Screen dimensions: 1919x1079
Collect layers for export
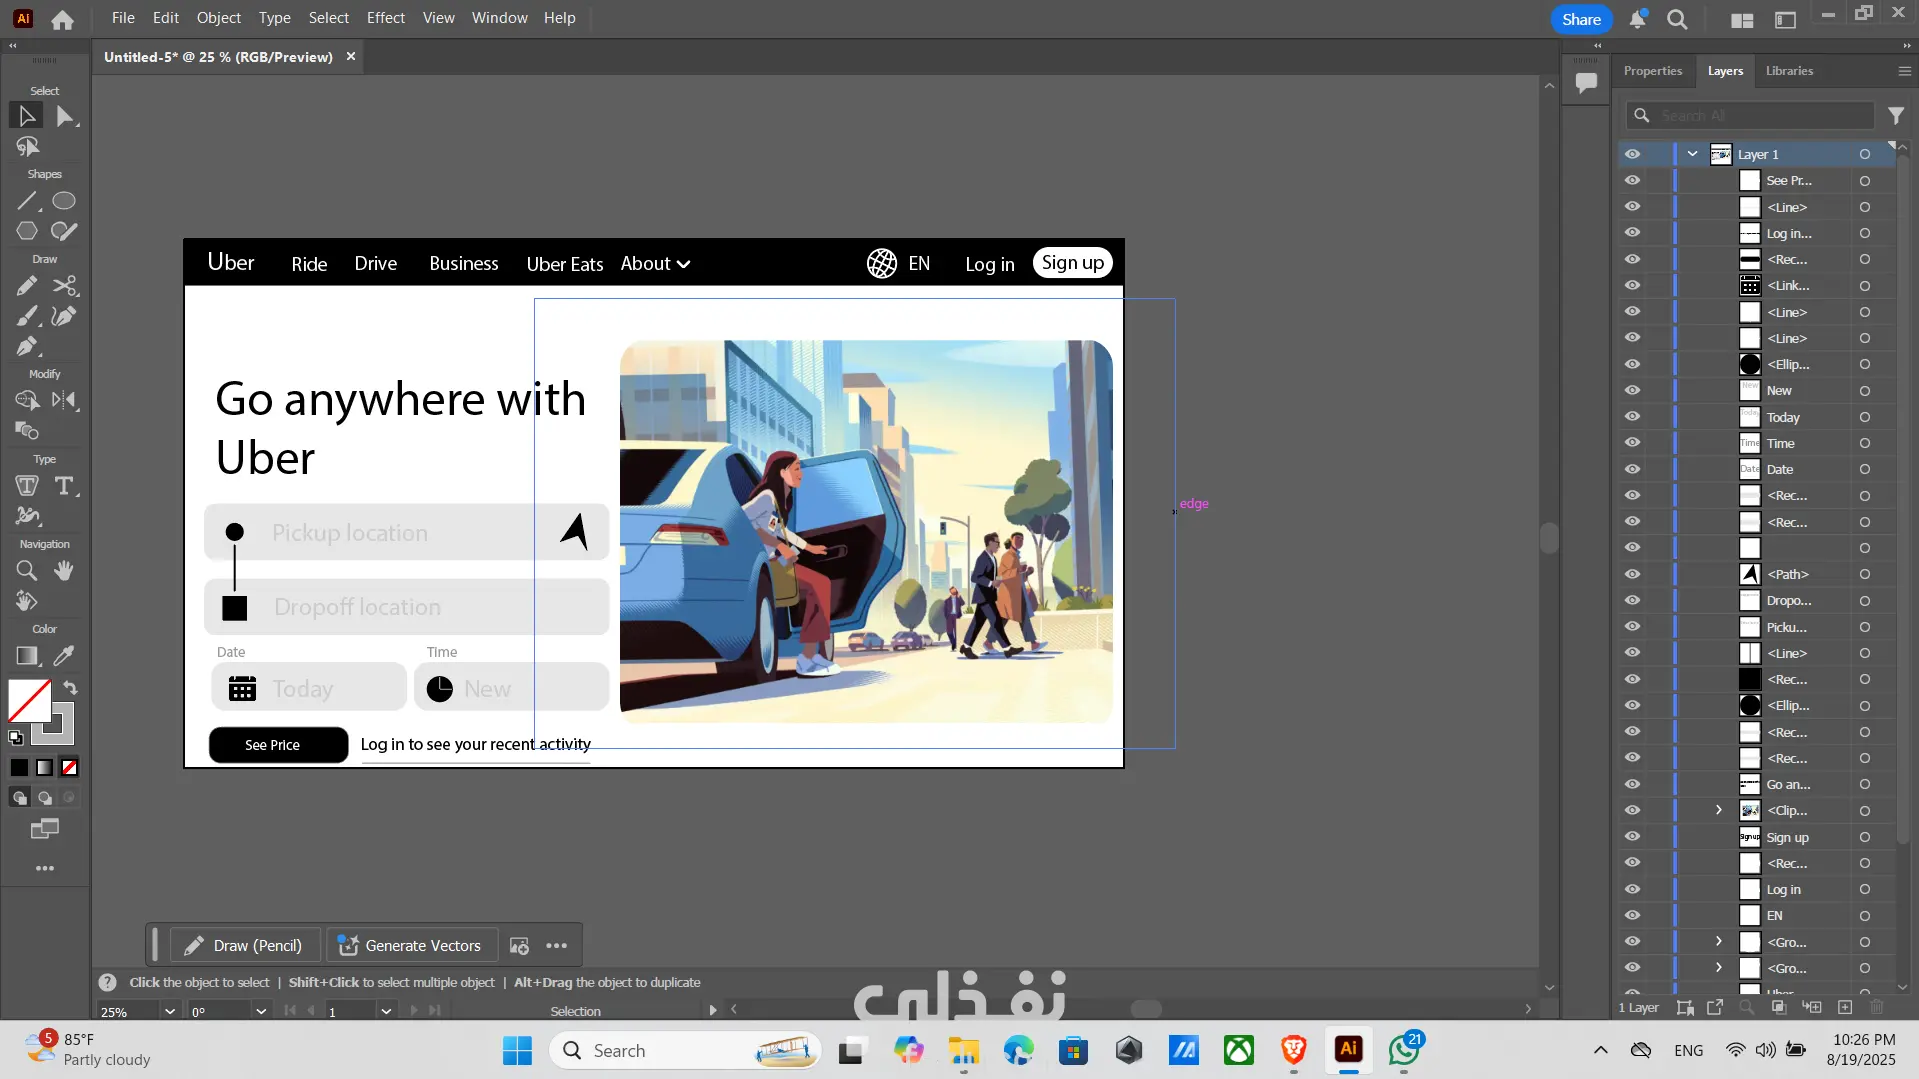click(x=1715, y=1008)
